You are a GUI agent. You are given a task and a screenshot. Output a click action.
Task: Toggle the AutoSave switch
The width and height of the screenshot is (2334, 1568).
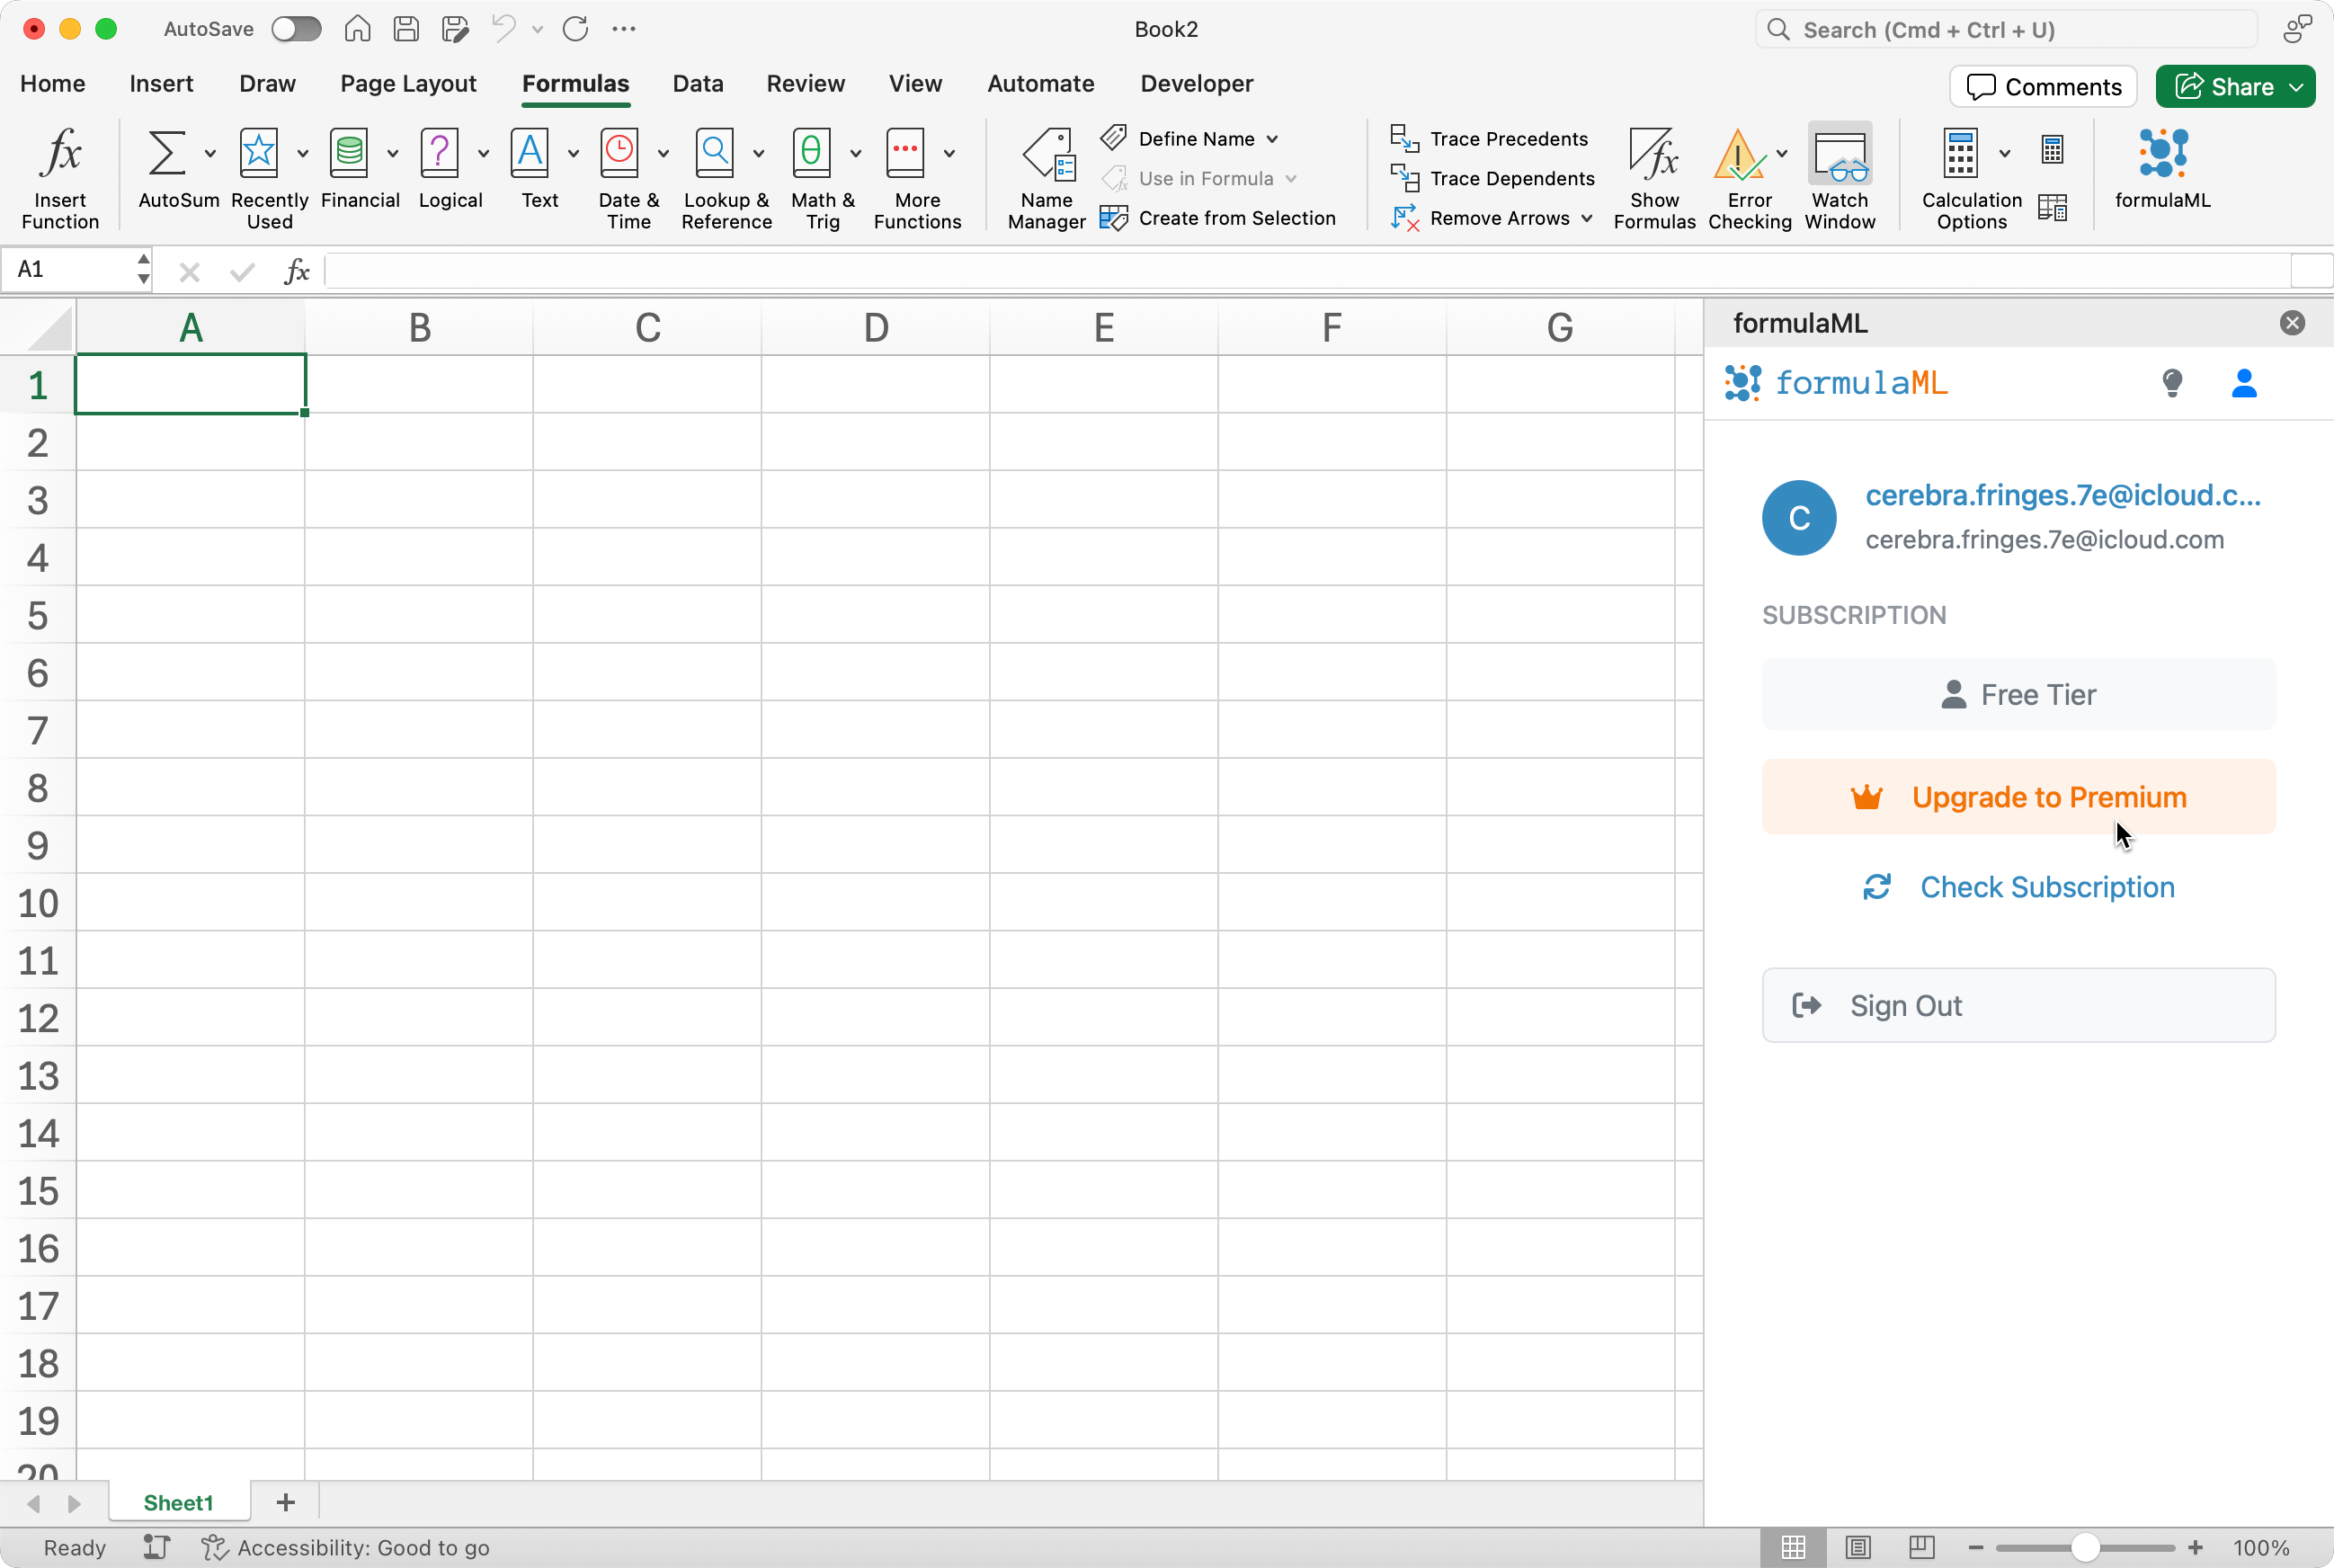tap(296, 29)
